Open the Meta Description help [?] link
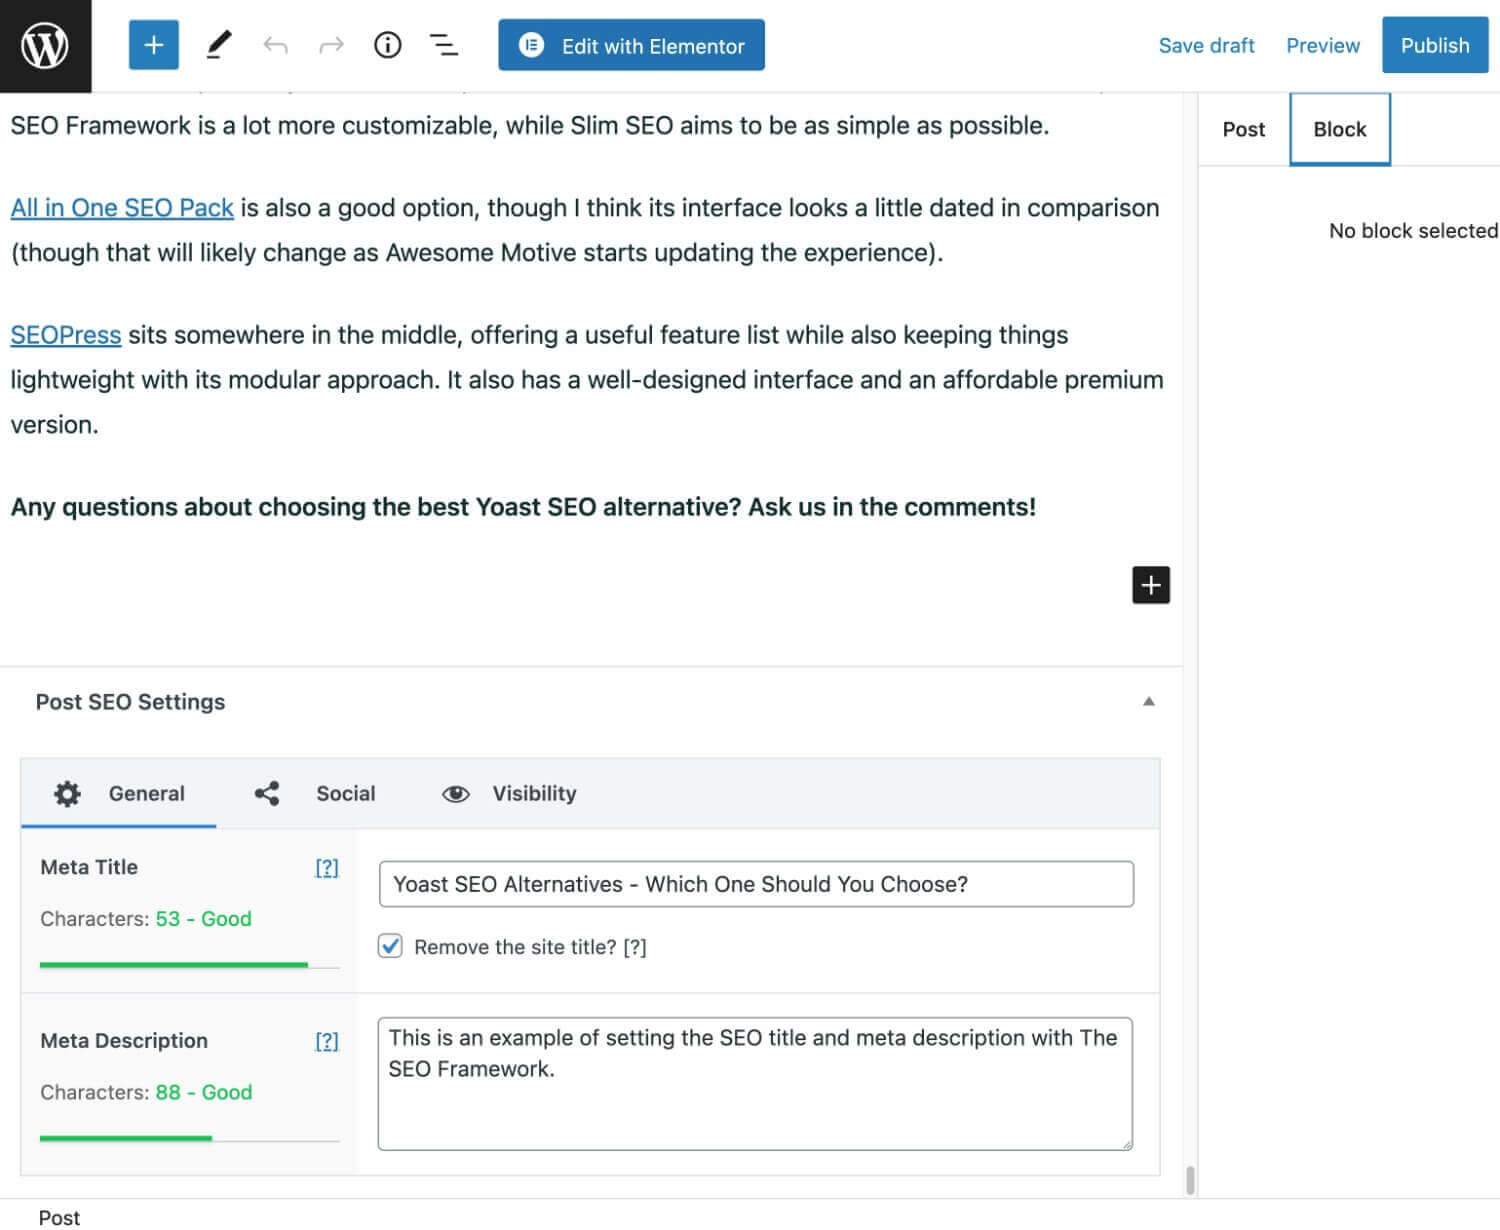Screen dimensions: 1500x1230 [x=327, y=1041]
